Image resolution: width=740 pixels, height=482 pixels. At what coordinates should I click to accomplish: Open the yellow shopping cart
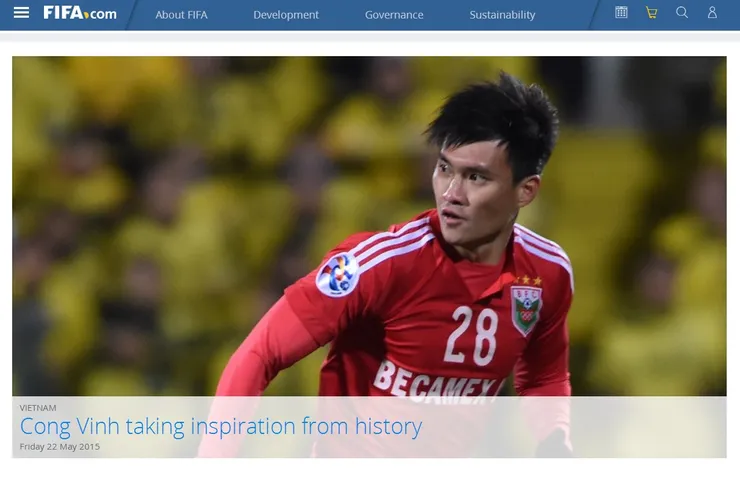[x=651, y=13]
